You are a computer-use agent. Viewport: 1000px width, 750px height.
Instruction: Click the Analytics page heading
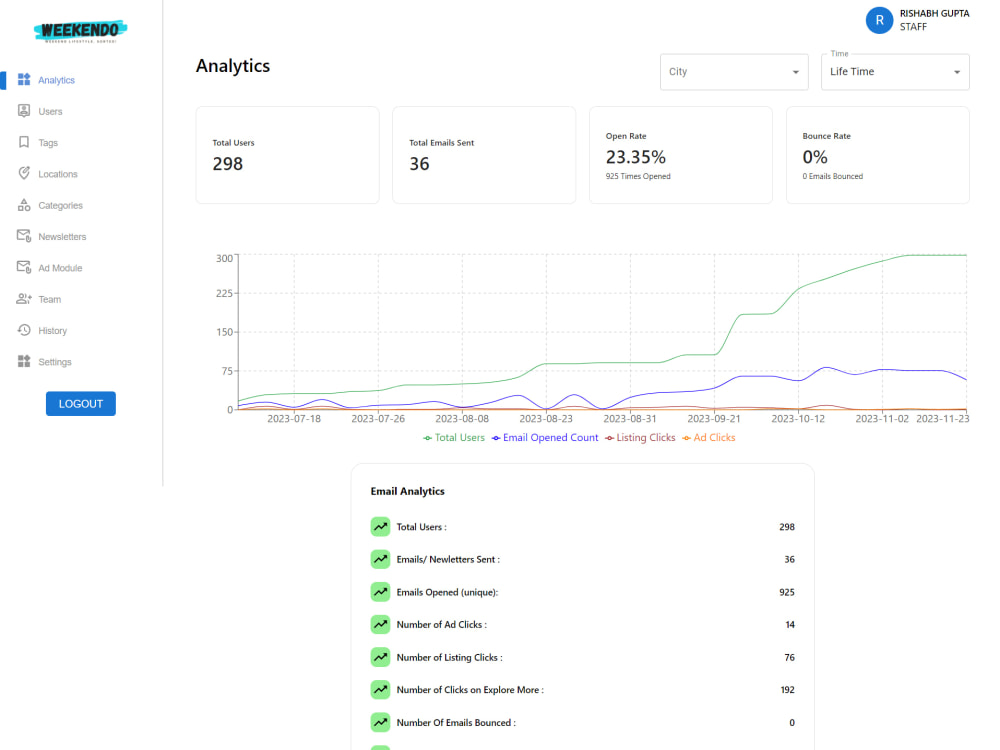tap(233, 66)
